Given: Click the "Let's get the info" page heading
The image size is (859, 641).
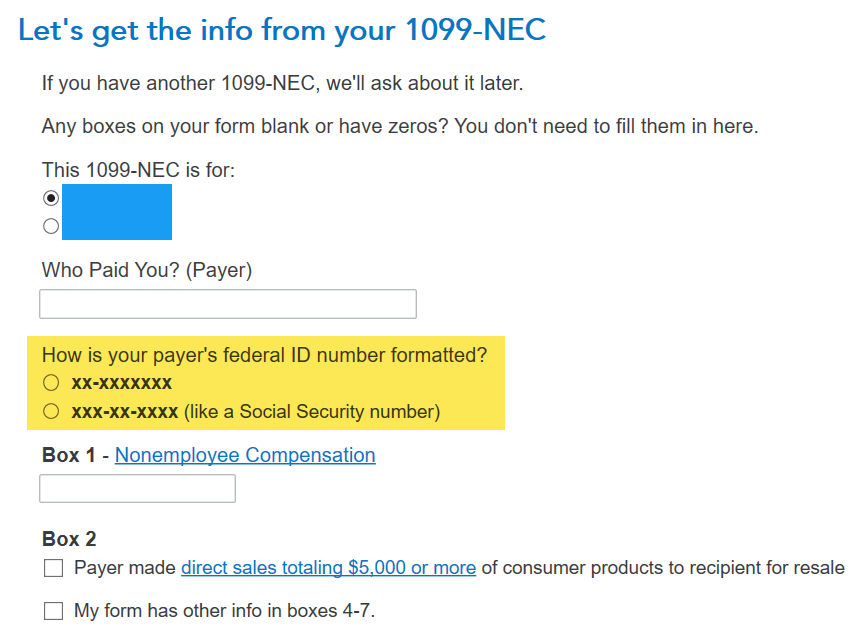Looking at the screenshot, I should [x=282, y=30].
